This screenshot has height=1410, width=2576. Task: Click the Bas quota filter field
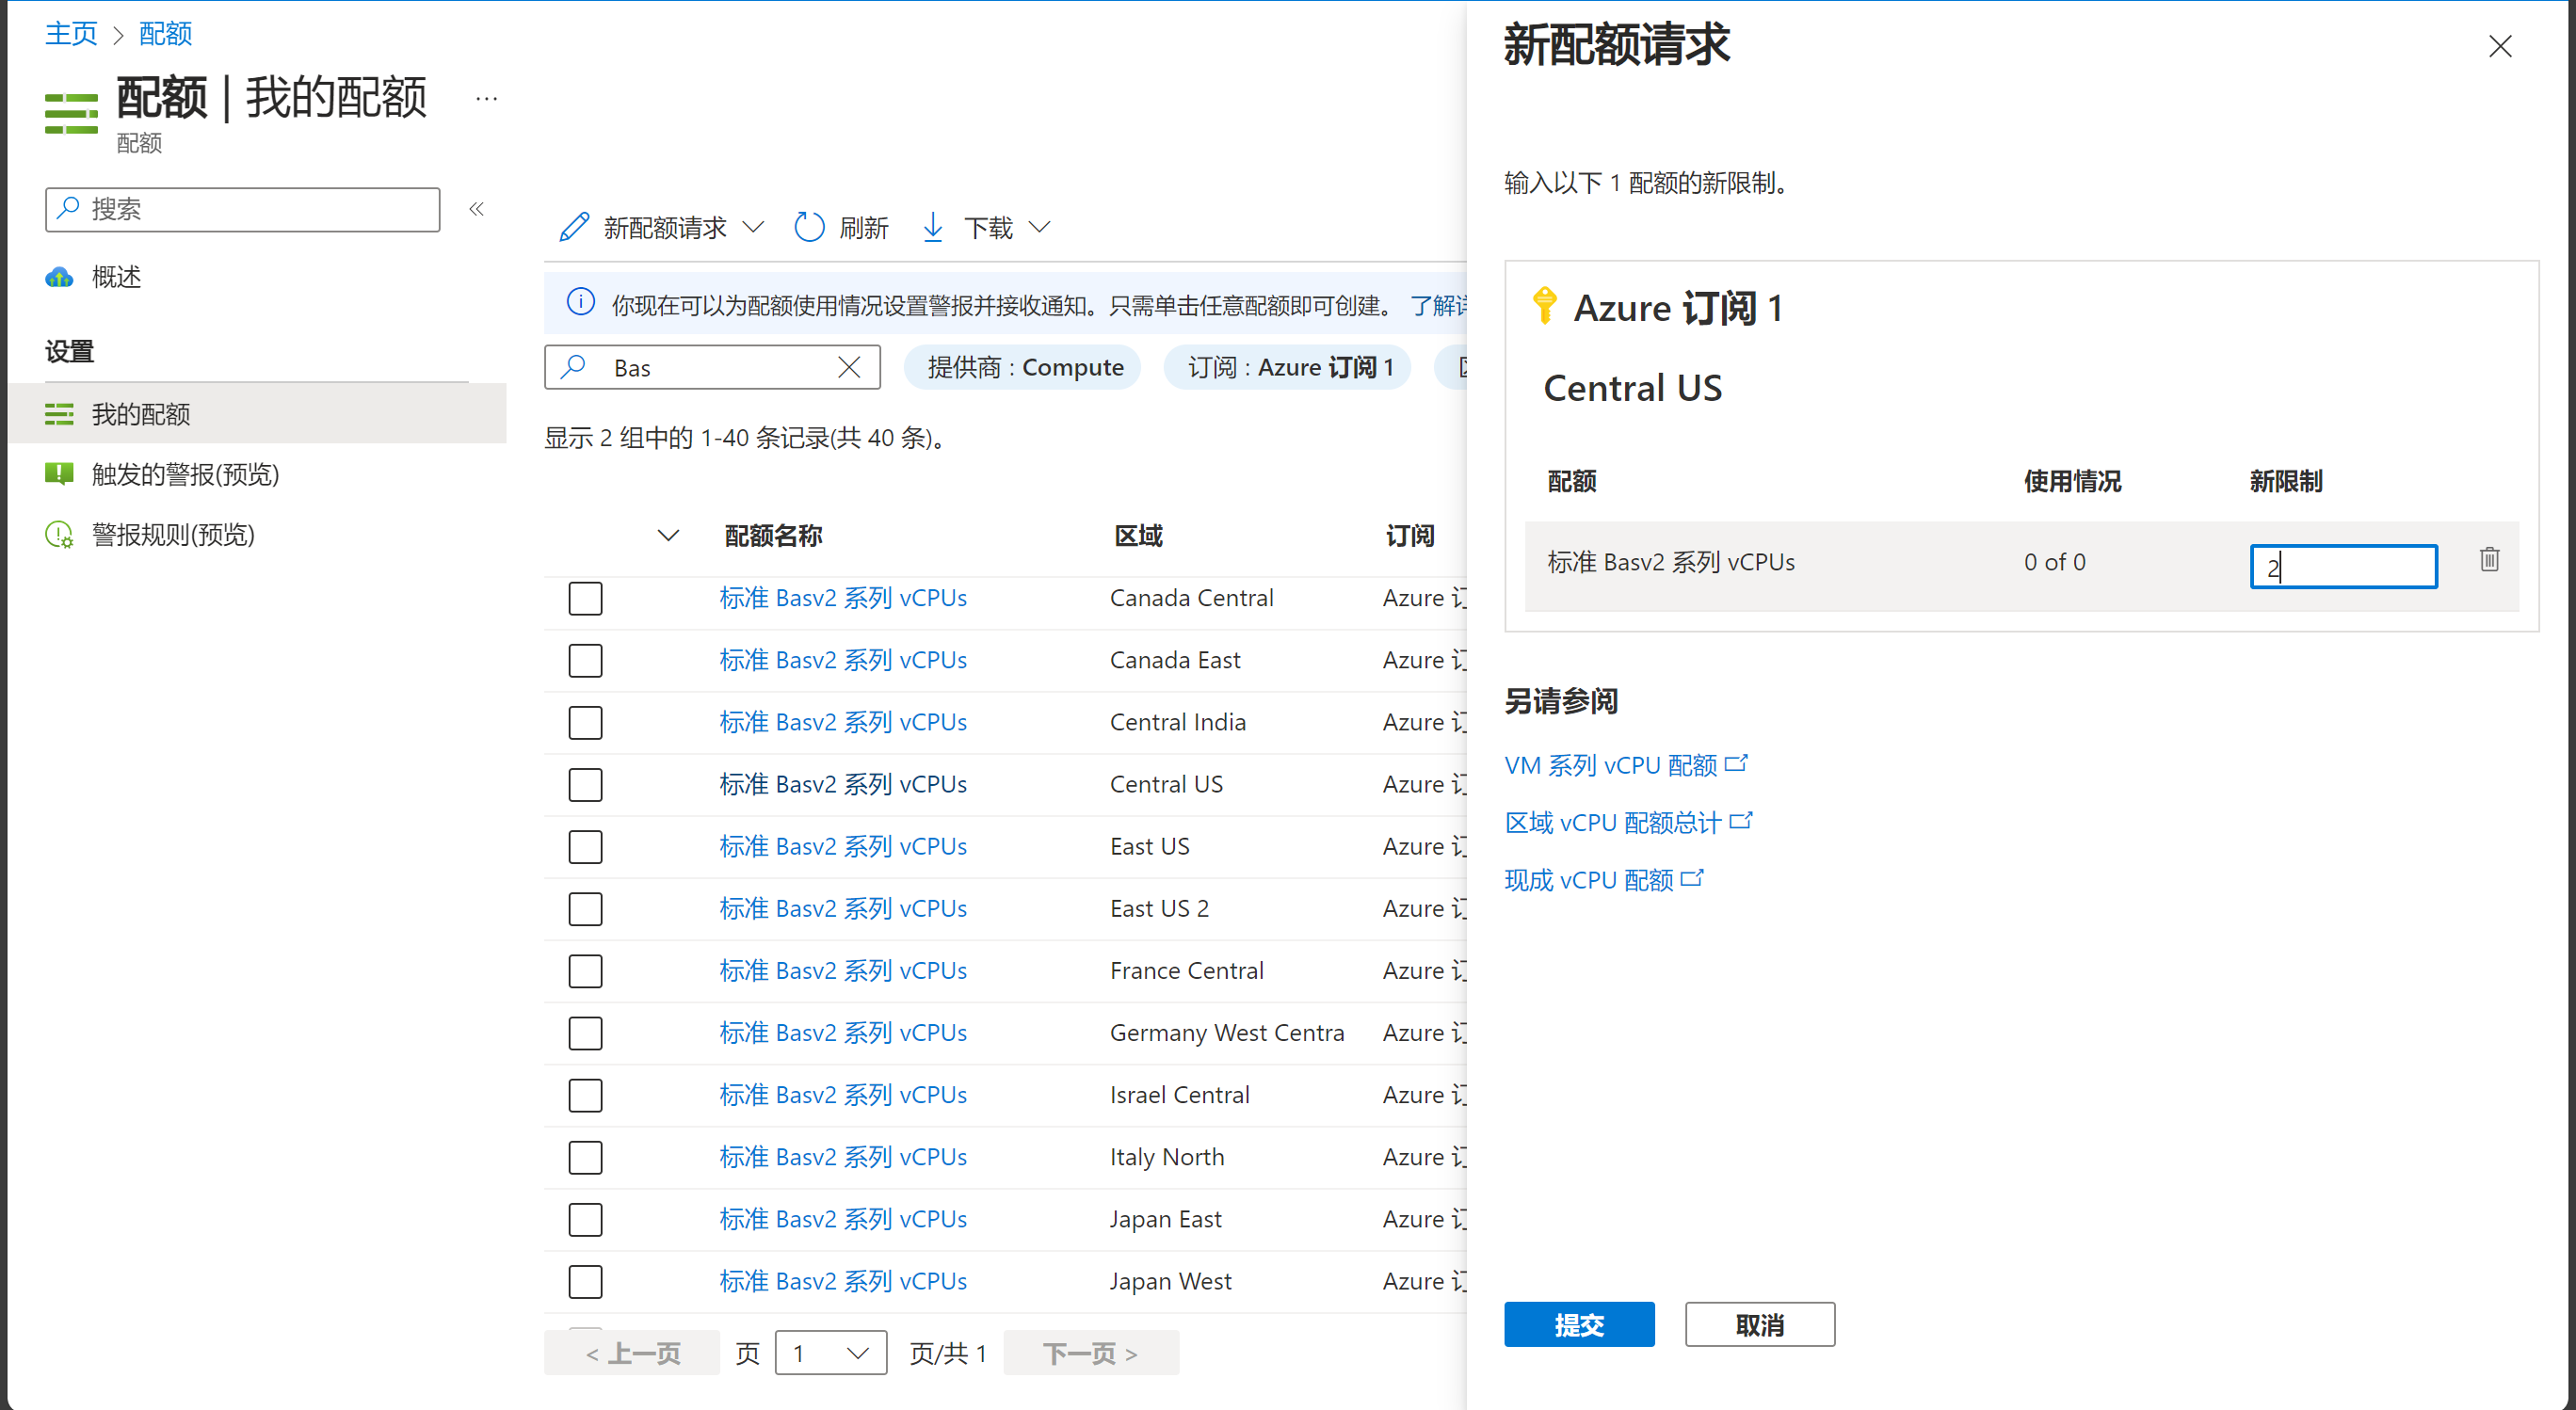click(x=712, y=367)
